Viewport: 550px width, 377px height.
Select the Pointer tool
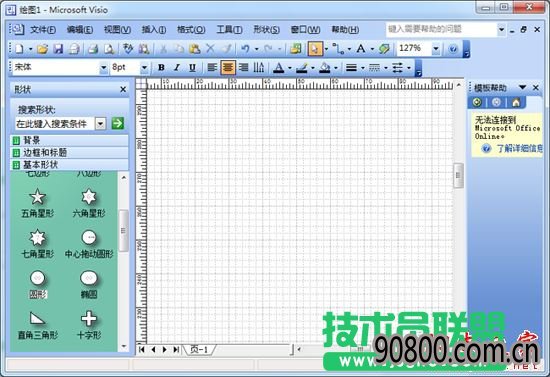click(315, 49)
